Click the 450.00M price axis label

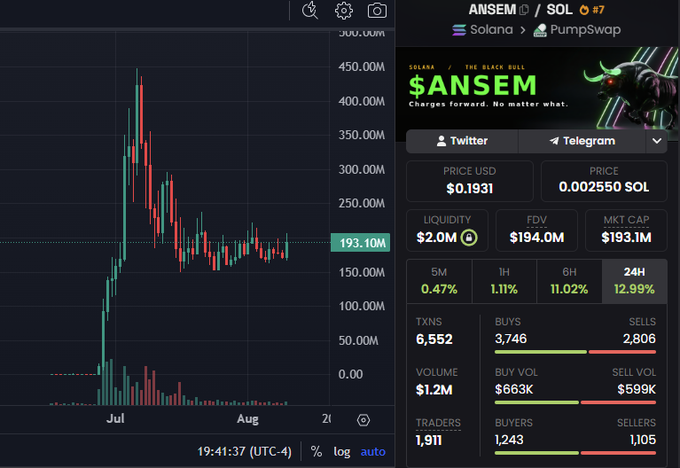click(x=362, y=67)
